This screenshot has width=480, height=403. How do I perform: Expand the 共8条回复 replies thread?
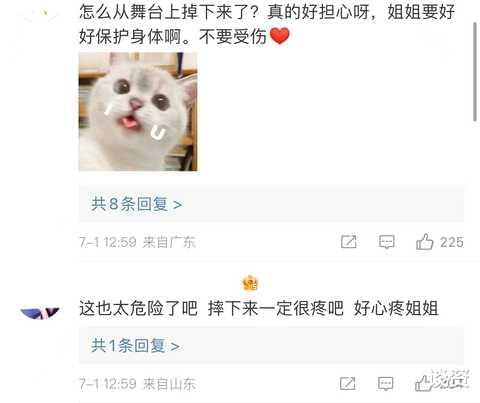coord(271,204)
